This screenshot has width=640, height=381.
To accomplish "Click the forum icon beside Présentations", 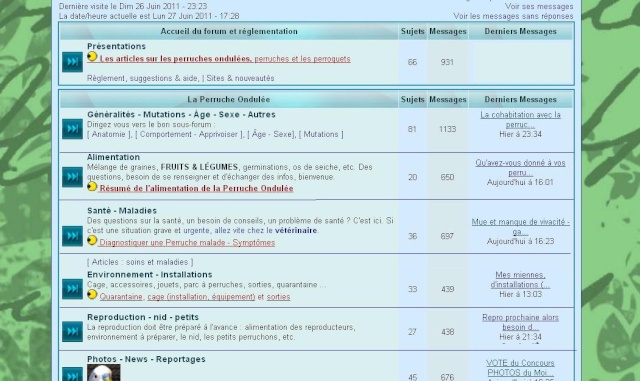I will (x=72, y=62).
